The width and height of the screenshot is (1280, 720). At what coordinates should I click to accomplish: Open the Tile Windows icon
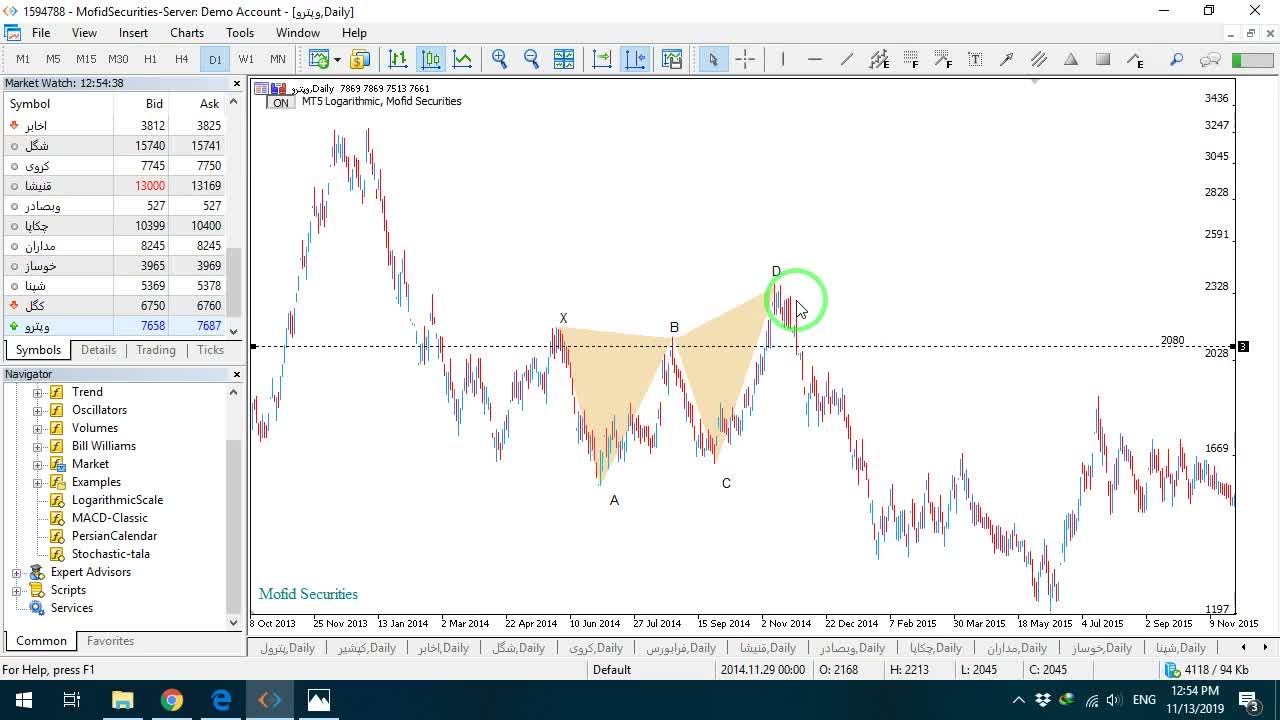click(x=564, y=59)
